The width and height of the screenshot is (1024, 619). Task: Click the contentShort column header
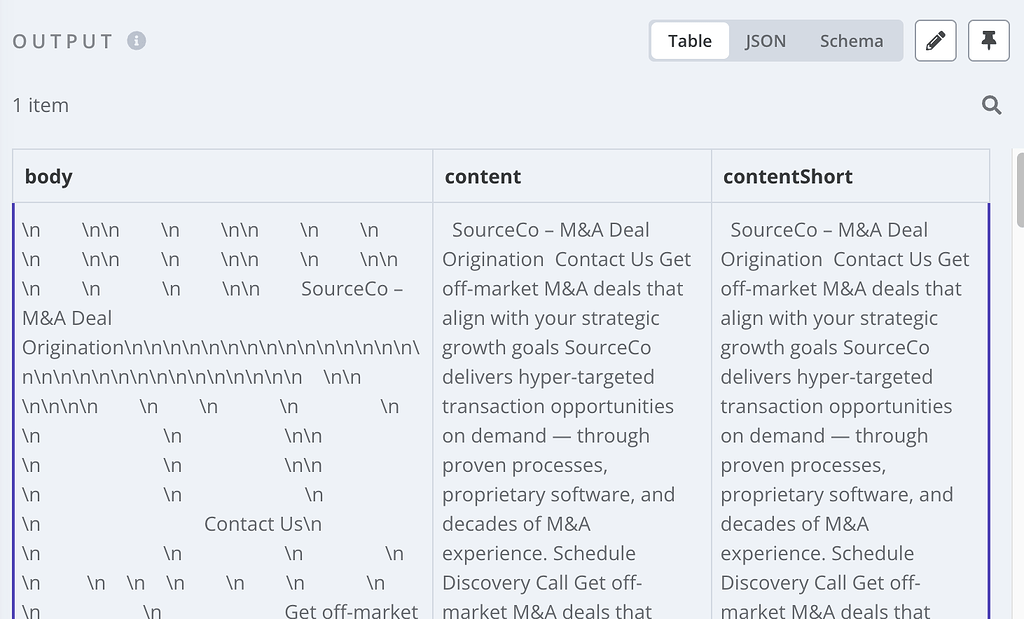788,177
